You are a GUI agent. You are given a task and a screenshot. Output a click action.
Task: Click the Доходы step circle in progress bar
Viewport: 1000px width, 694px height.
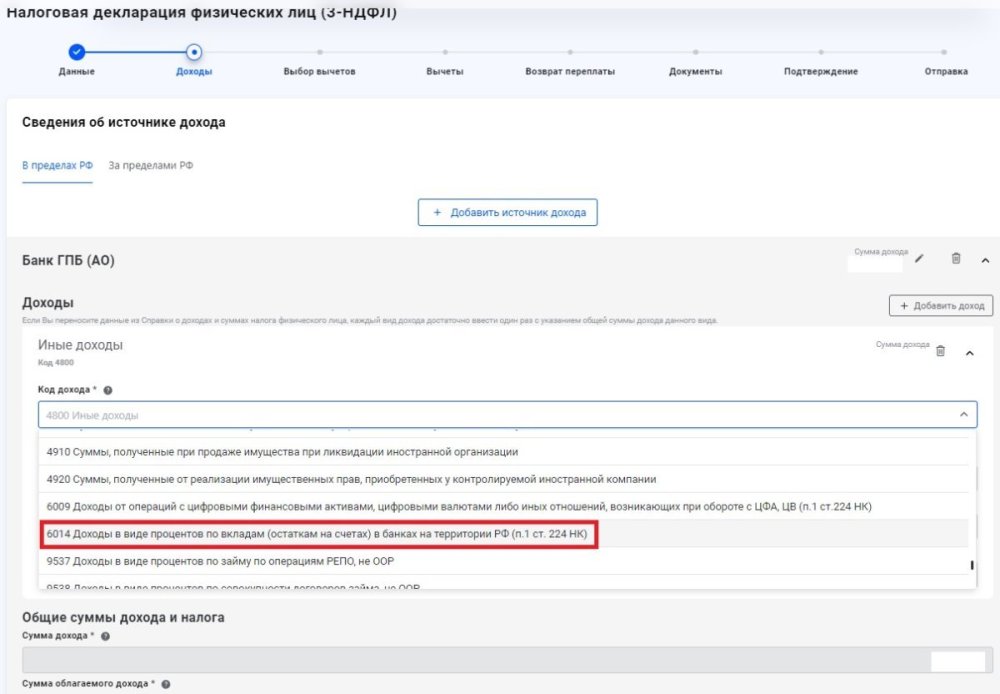[x=194, y=52]
